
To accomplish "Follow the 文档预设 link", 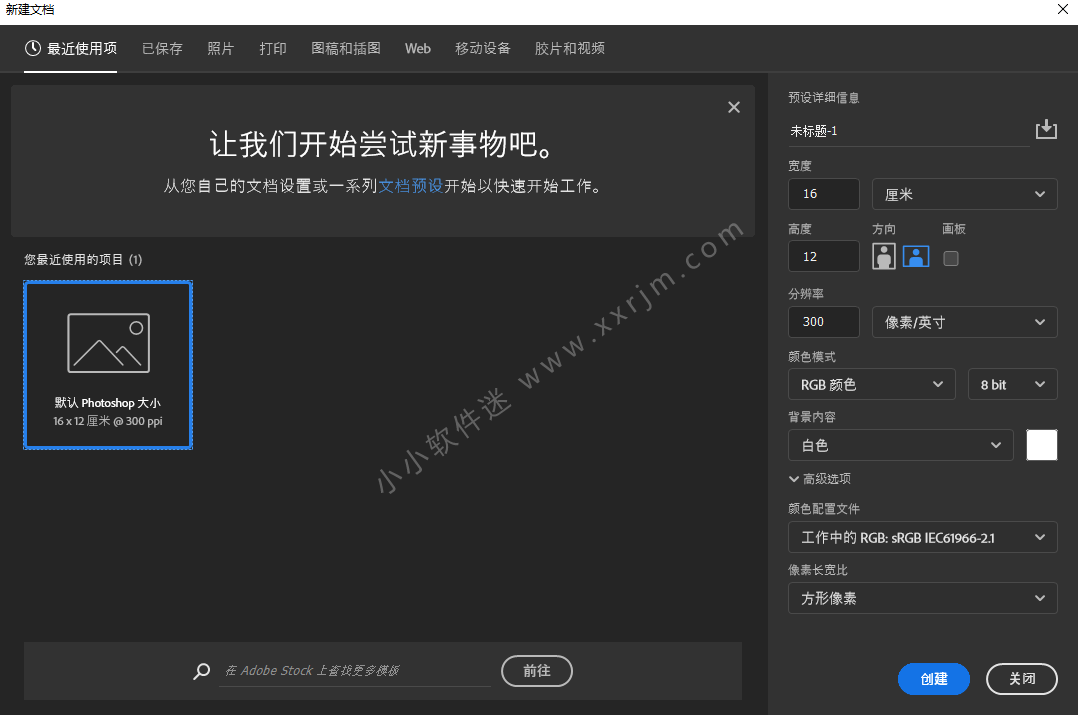I will (x=410, y=186).
